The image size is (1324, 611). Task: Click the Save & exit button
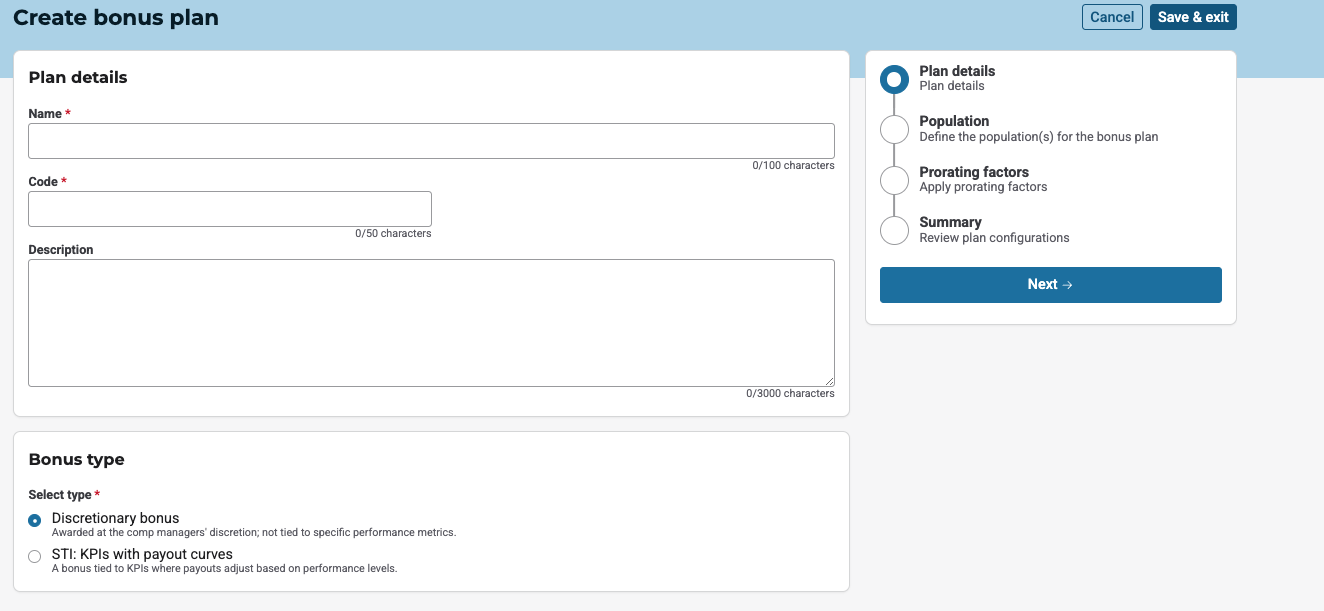[x=1193, y=17]
